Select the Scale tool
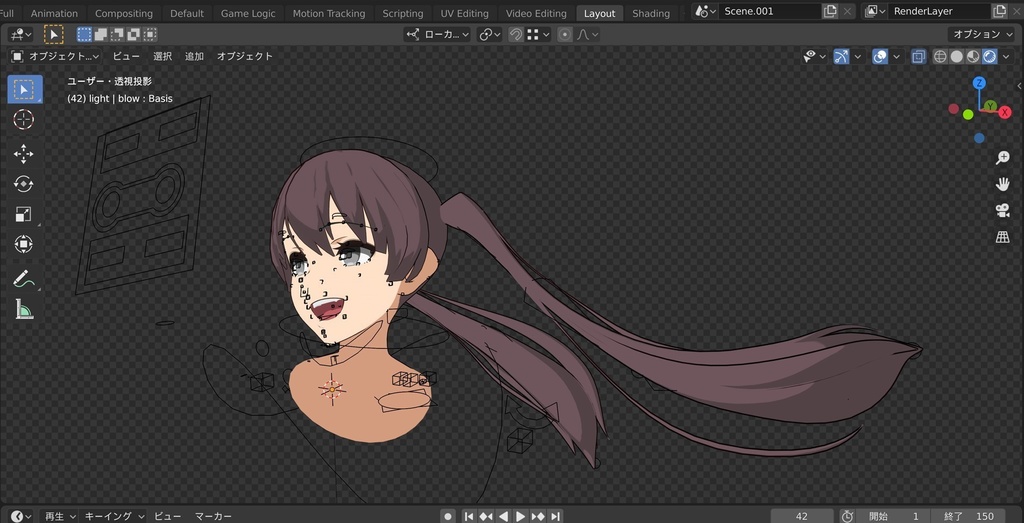This screenshot has height=523, width=1024. point(24,214)
